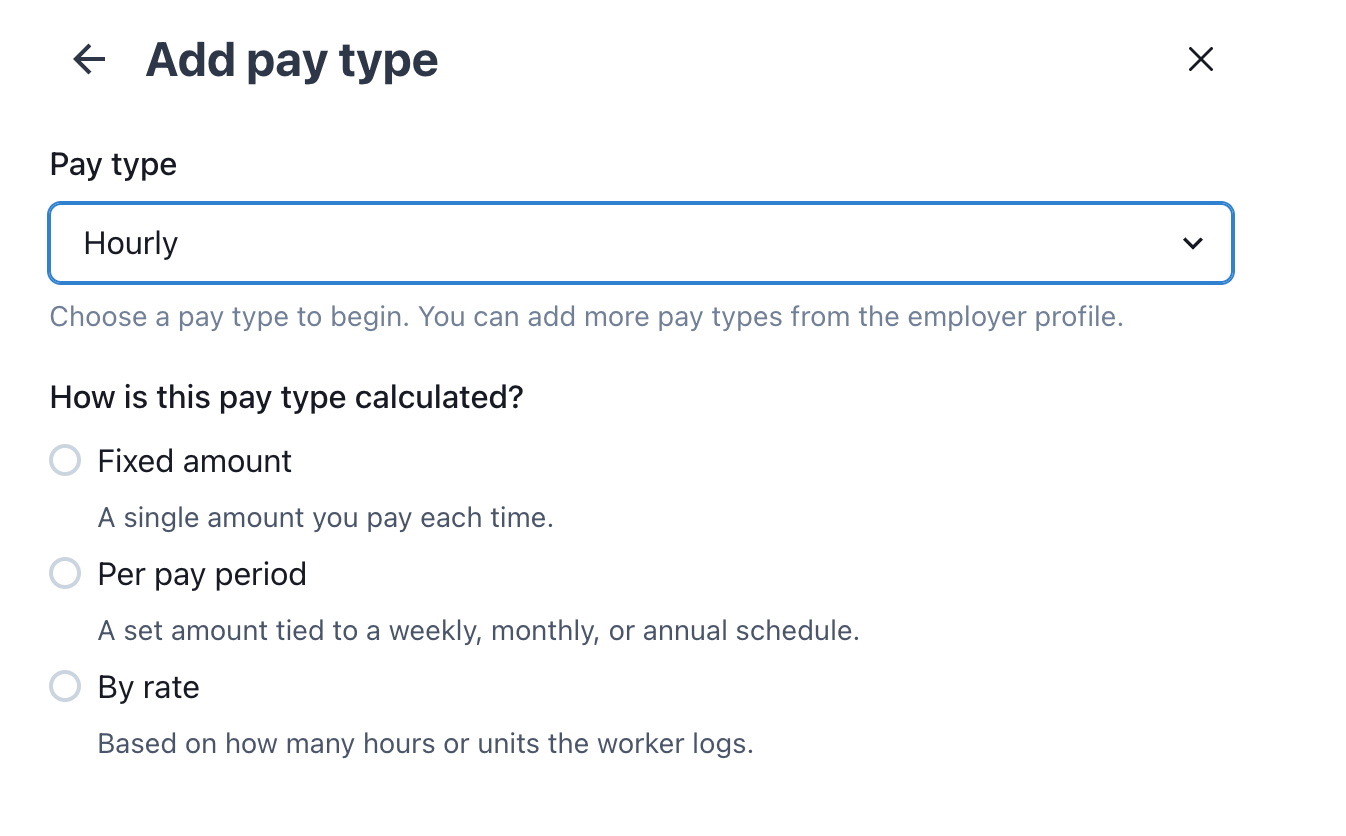Close the Add pay type panel

click(x=1200, y=60)
